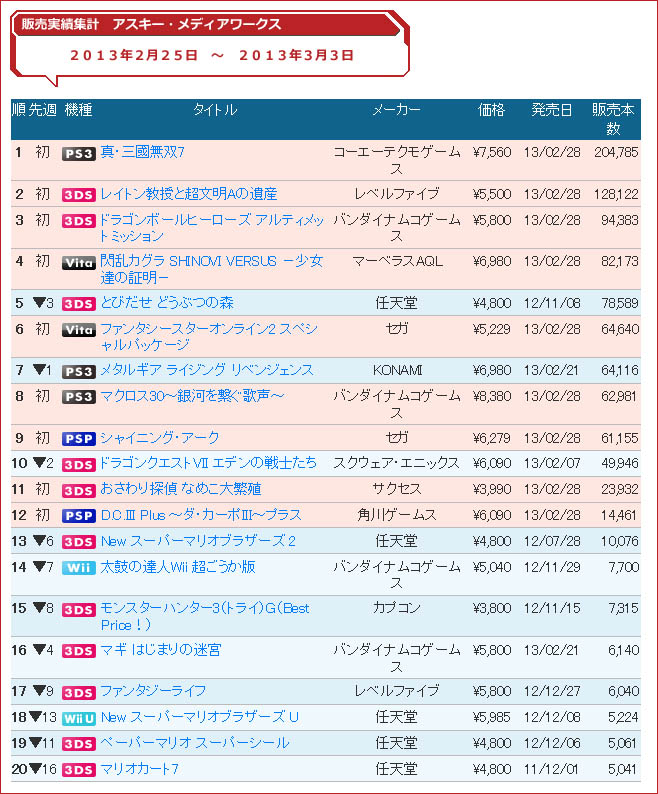658x794 pixels.
Task: Open メタルギア ライジング リベンジェンス link
Action: point(207,370)
